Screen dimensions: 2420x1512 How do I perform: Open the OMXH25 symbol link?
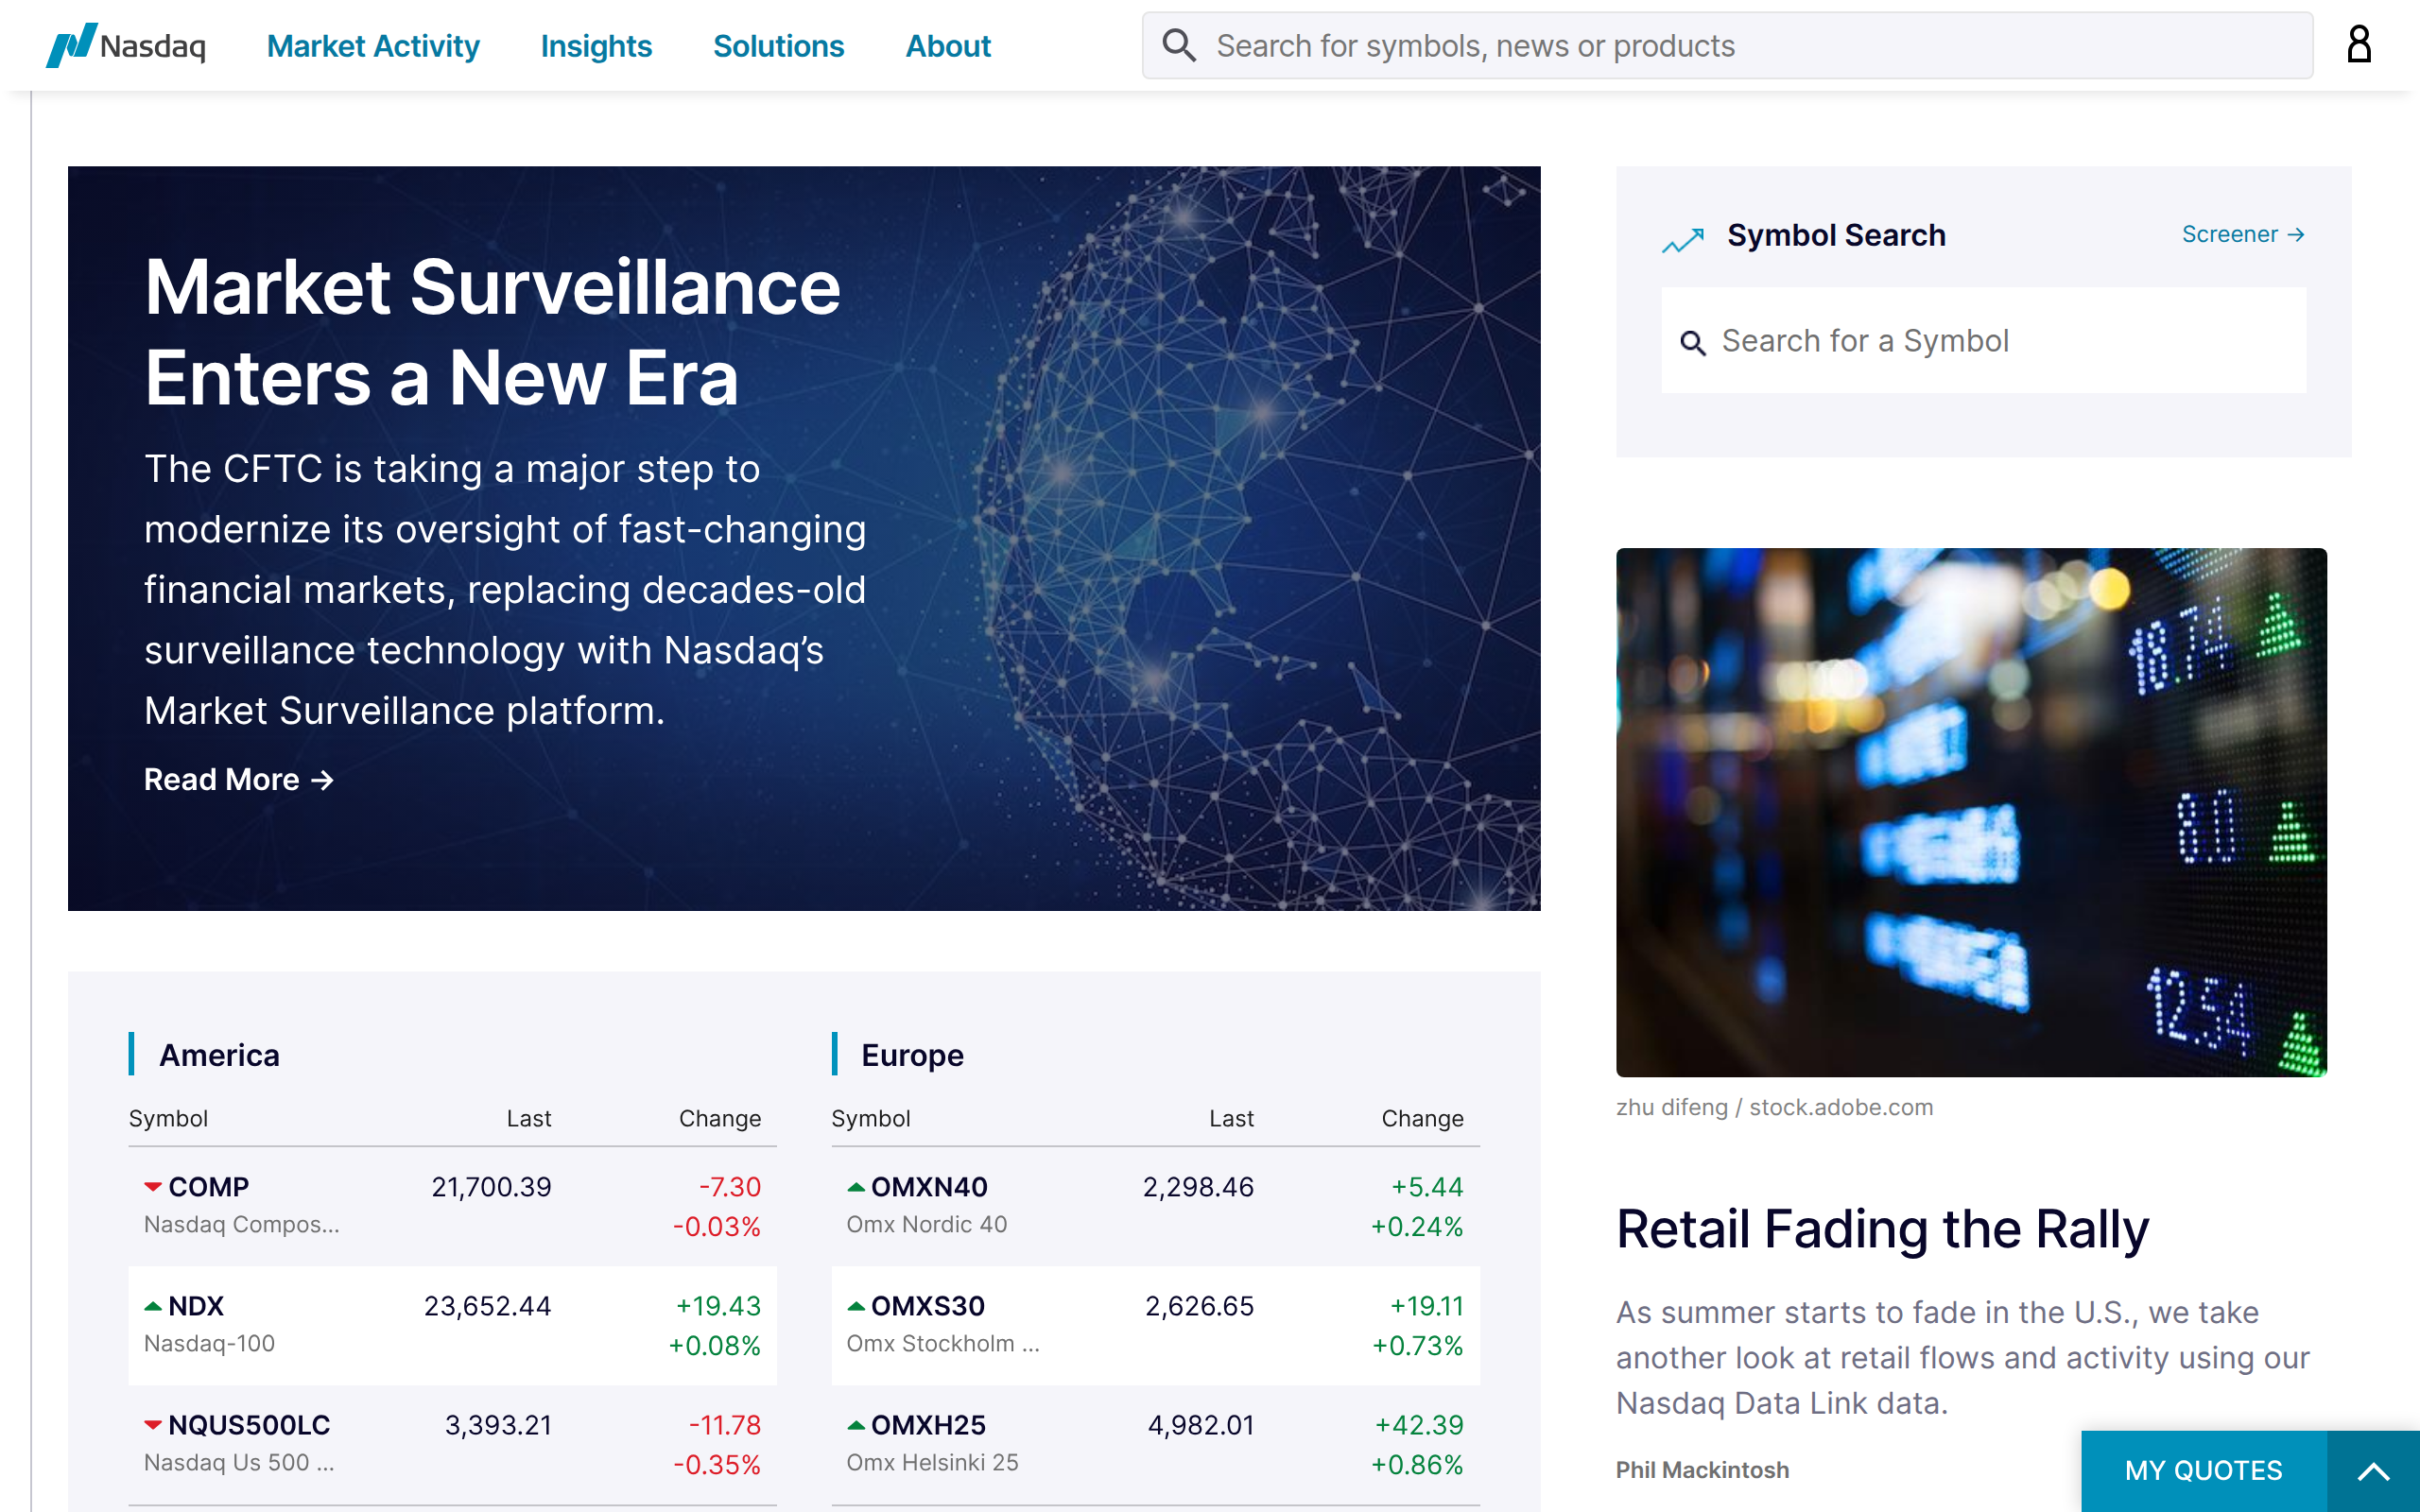(928, 1425)
